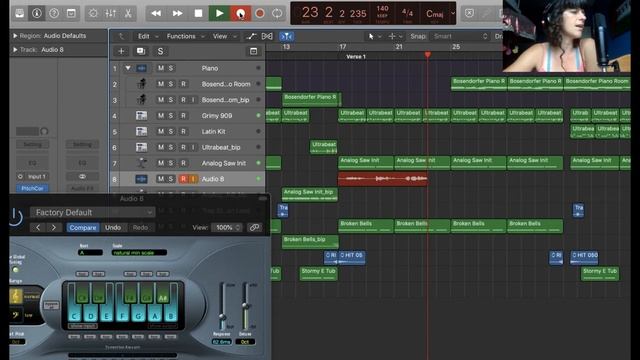Go to next plug-in preset arrow
The width and height of the screenshot is (640, 360).
tap(53, 227)
